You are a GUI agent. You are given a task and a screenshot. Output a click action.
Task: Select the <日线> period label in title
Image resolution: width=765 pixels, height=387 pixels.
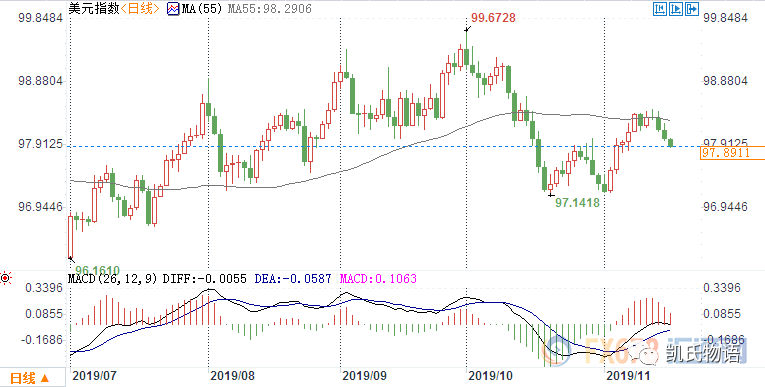(140, 9)
